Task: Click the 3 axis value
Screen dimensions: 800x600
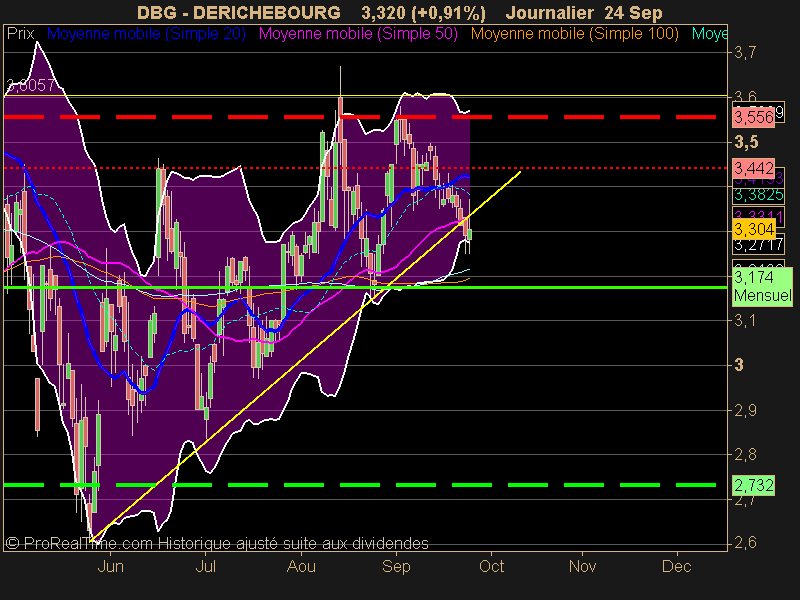Action: coord(738,365)
